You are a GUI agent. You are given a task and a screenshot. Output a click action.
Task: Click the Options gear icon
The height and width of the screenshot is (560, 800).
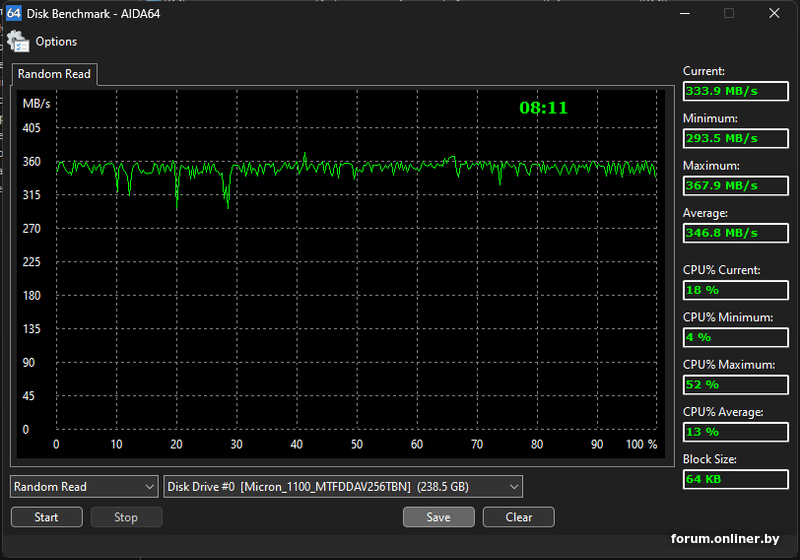pyautogui.click(x=18, y=41)
